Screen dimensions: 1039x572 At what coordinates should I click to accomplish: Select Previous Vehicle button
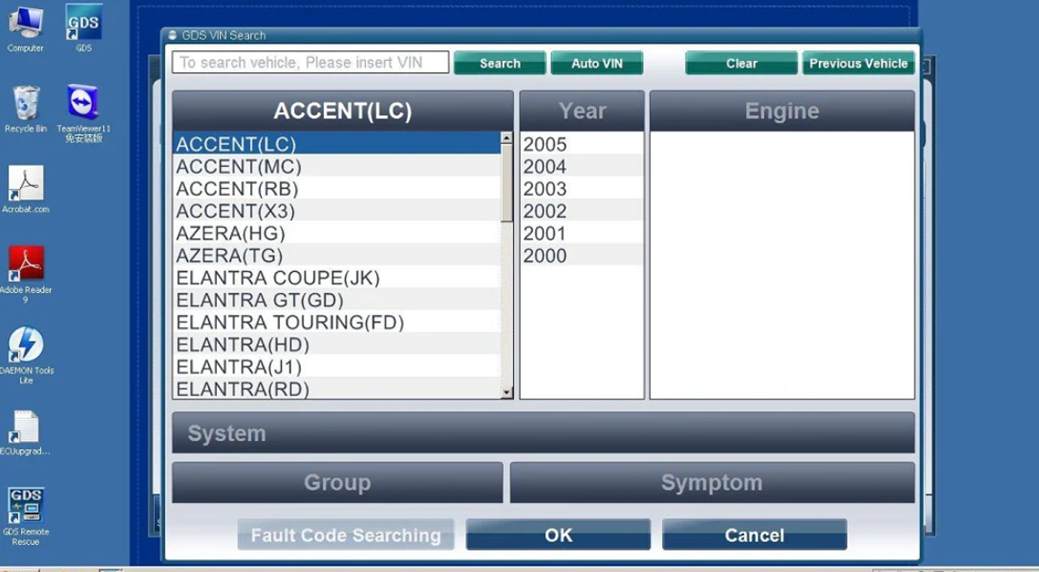pos(858,63)
